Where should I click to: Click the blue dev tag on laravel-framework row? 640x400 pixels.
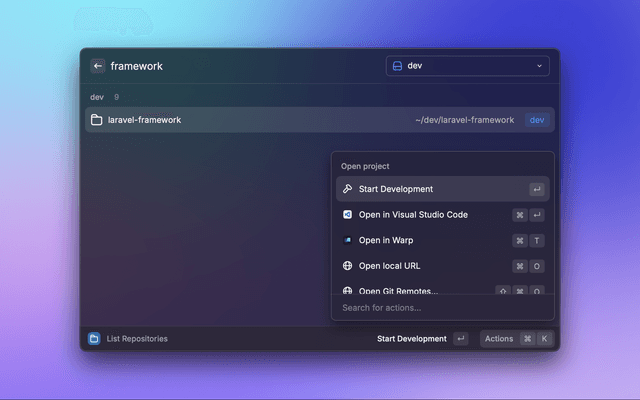pos(537,120)
